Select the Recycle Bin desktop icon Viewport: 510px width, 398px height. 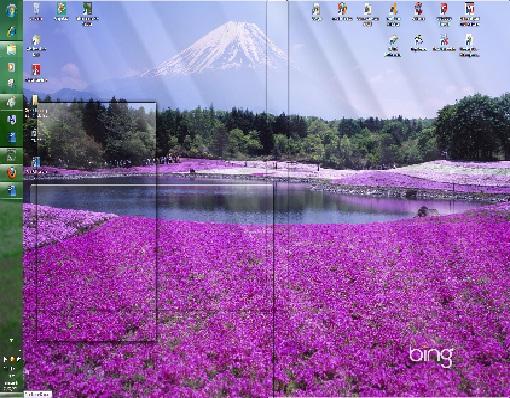[x=36, y=11]
